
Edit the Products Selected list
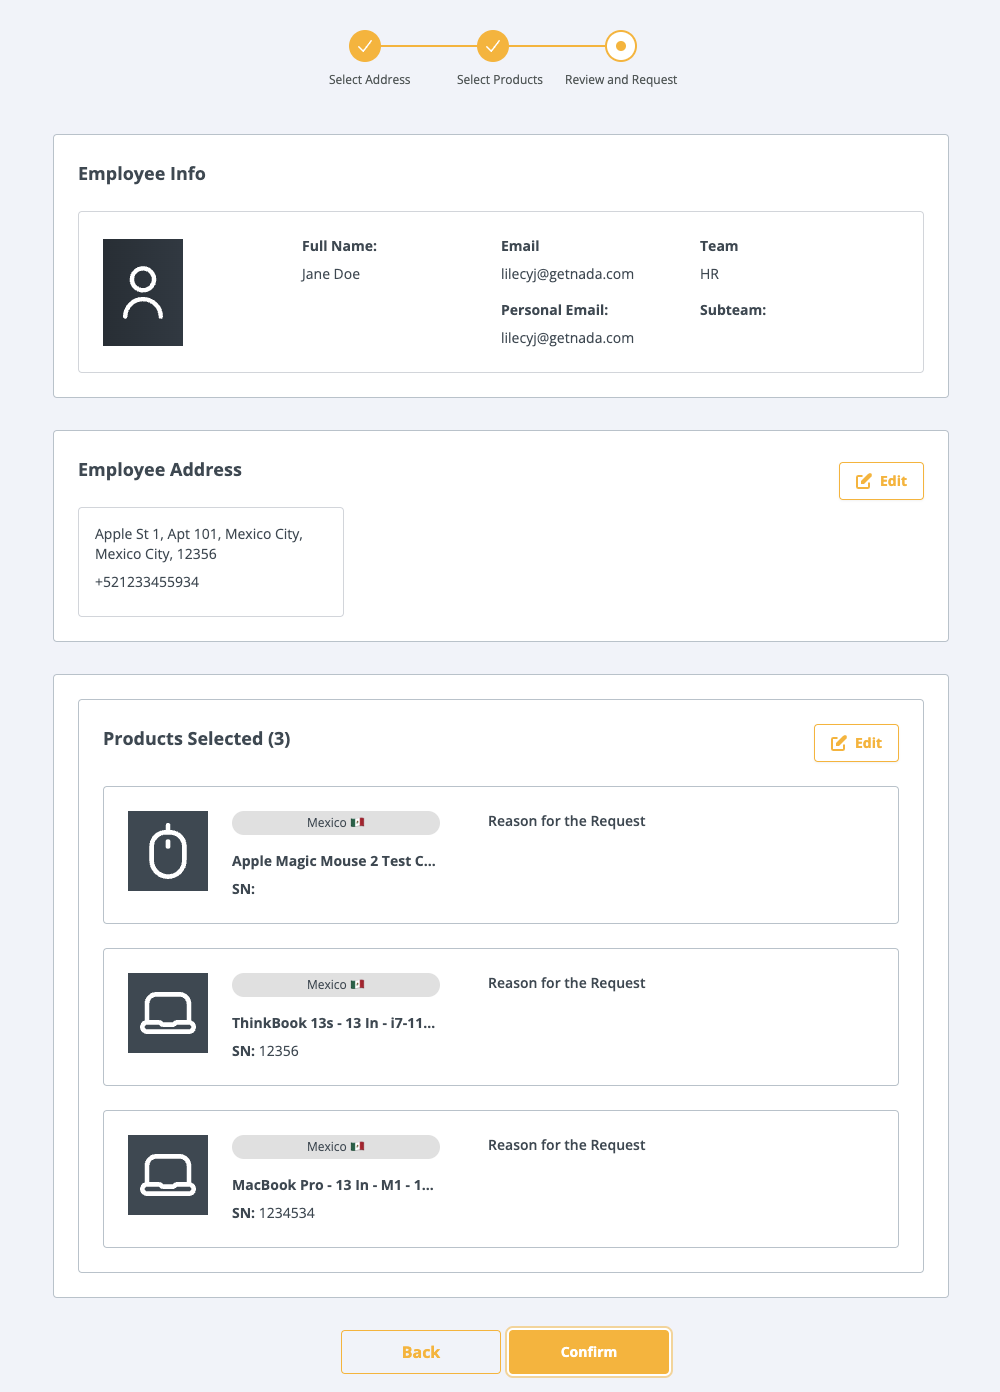pos(855,743)
